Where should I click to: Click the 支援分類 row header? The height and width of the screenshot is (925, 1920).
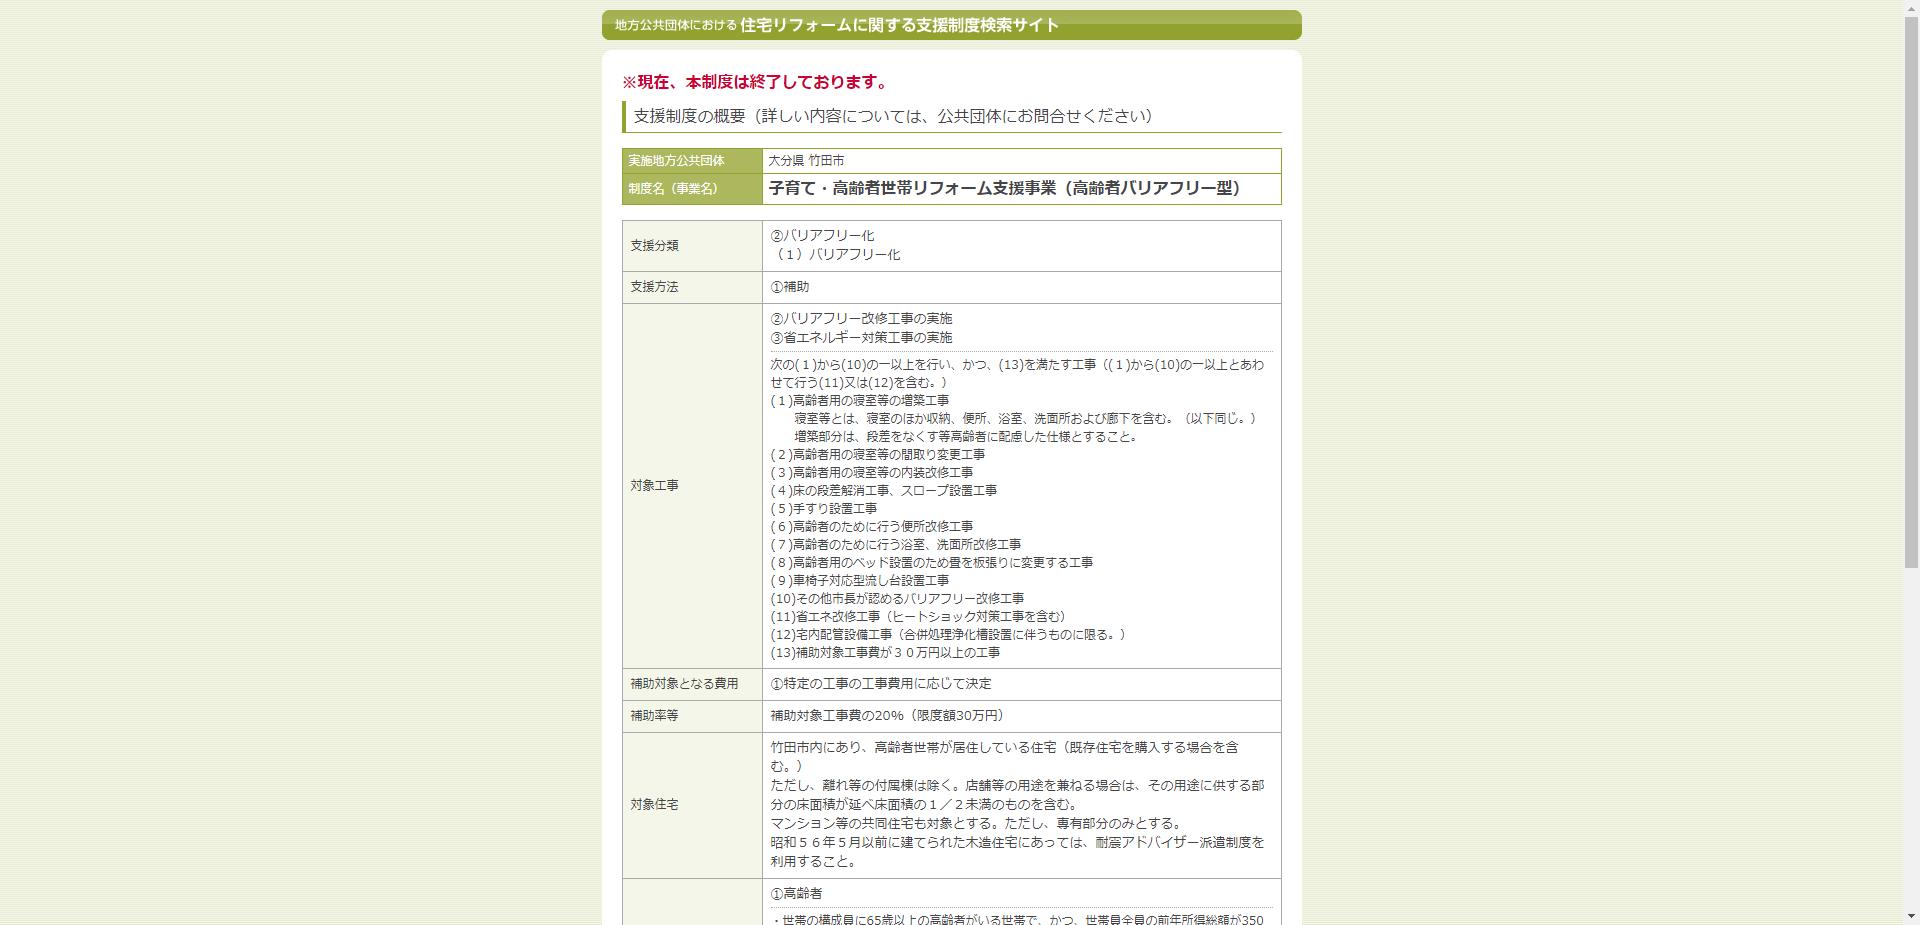(654, 246)
